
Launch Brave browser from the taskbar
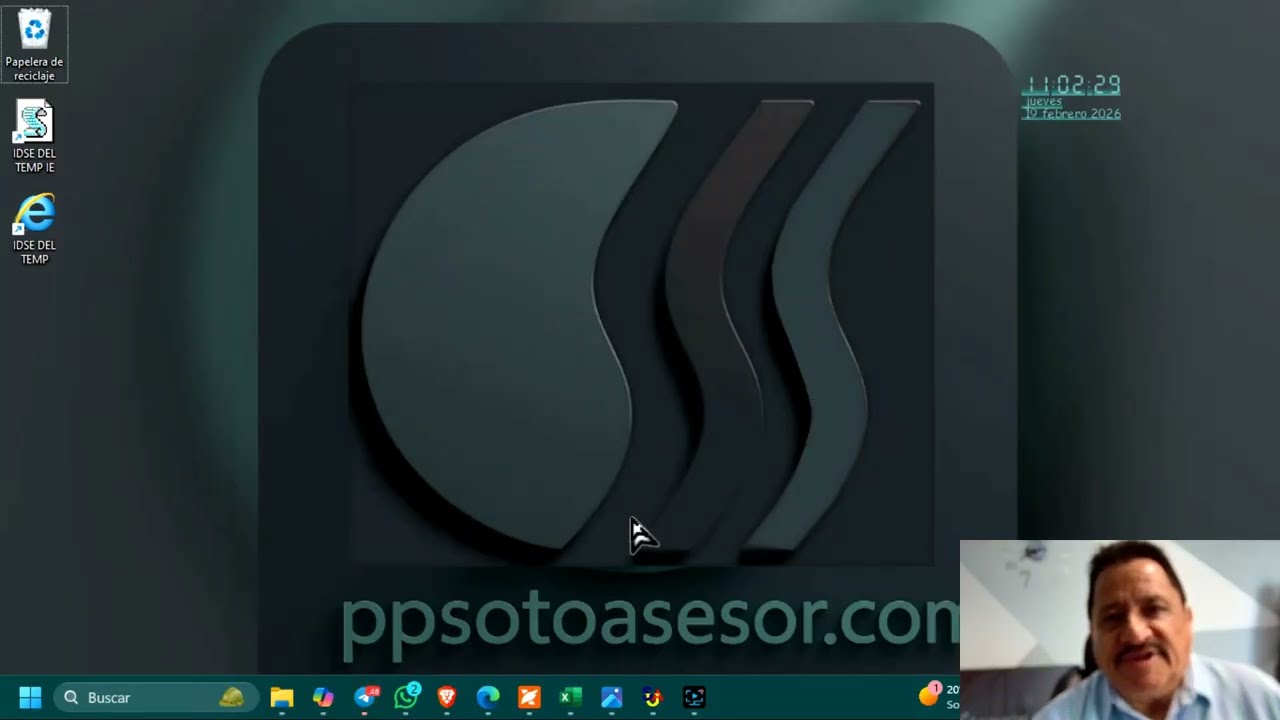447,697
